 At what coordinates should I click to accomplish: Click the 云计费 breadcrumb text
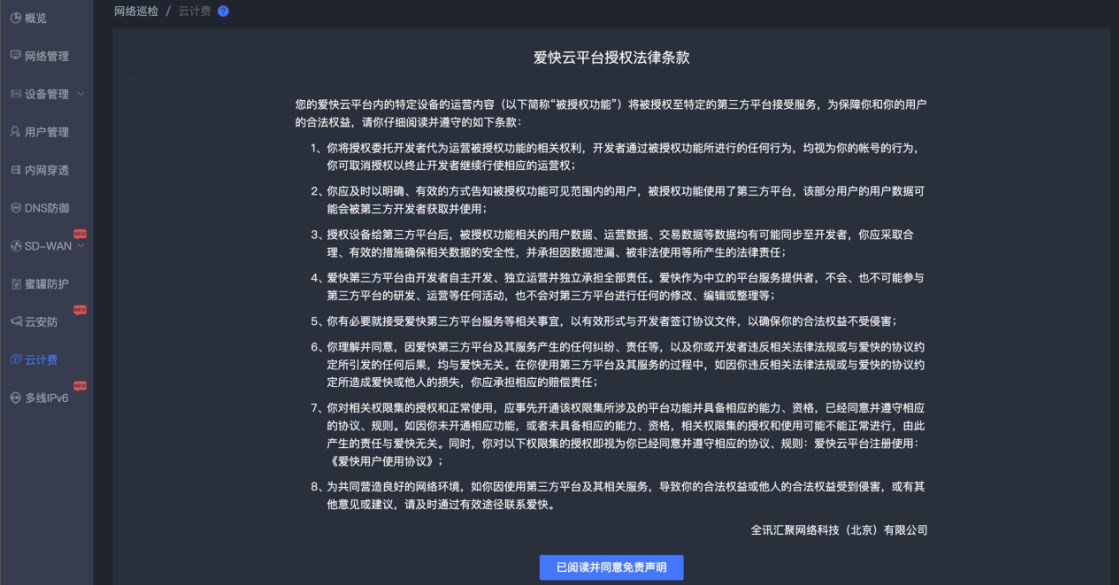tap(194, 11)
